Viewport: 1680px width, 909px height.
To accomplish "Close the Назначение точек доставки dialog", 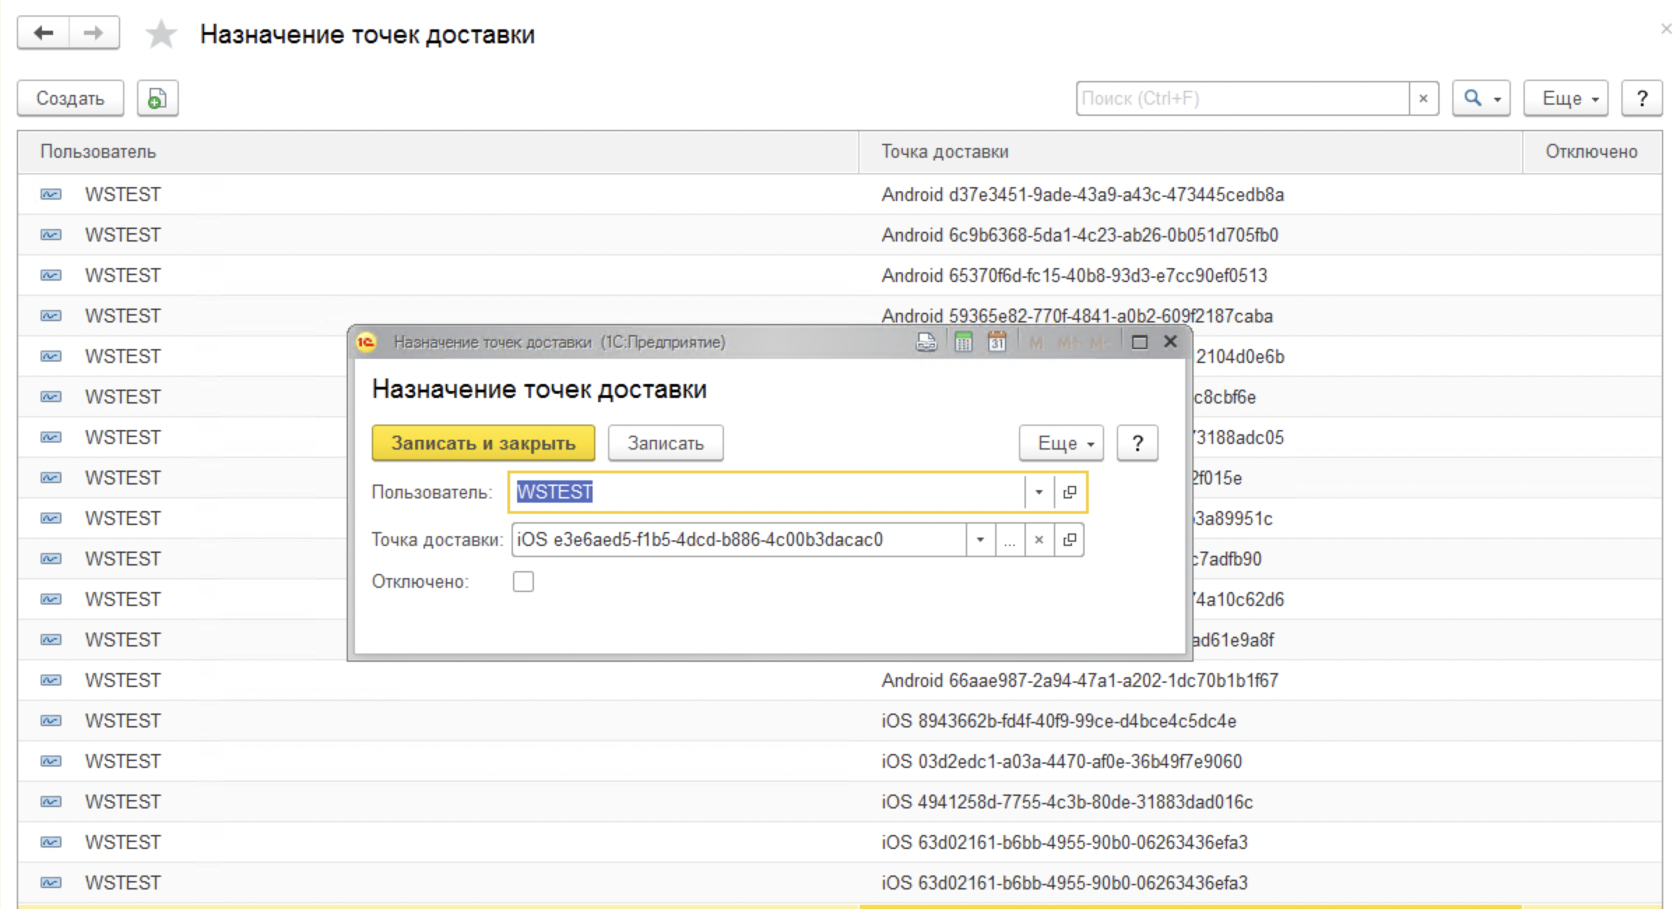I will click(x=1170, y=342).
